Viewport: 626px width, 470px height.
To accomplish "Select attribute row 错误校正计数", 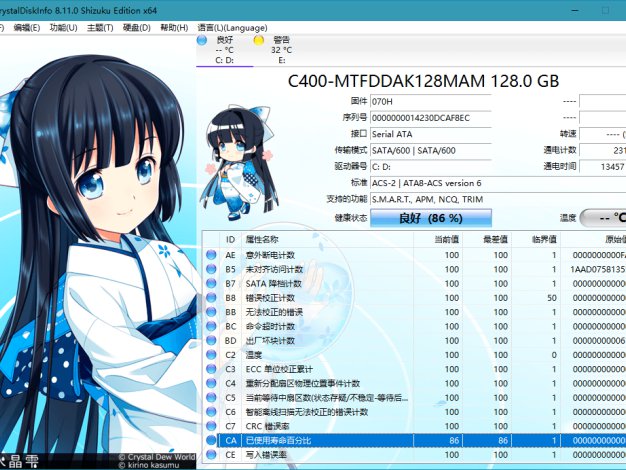I will [414, 298].
